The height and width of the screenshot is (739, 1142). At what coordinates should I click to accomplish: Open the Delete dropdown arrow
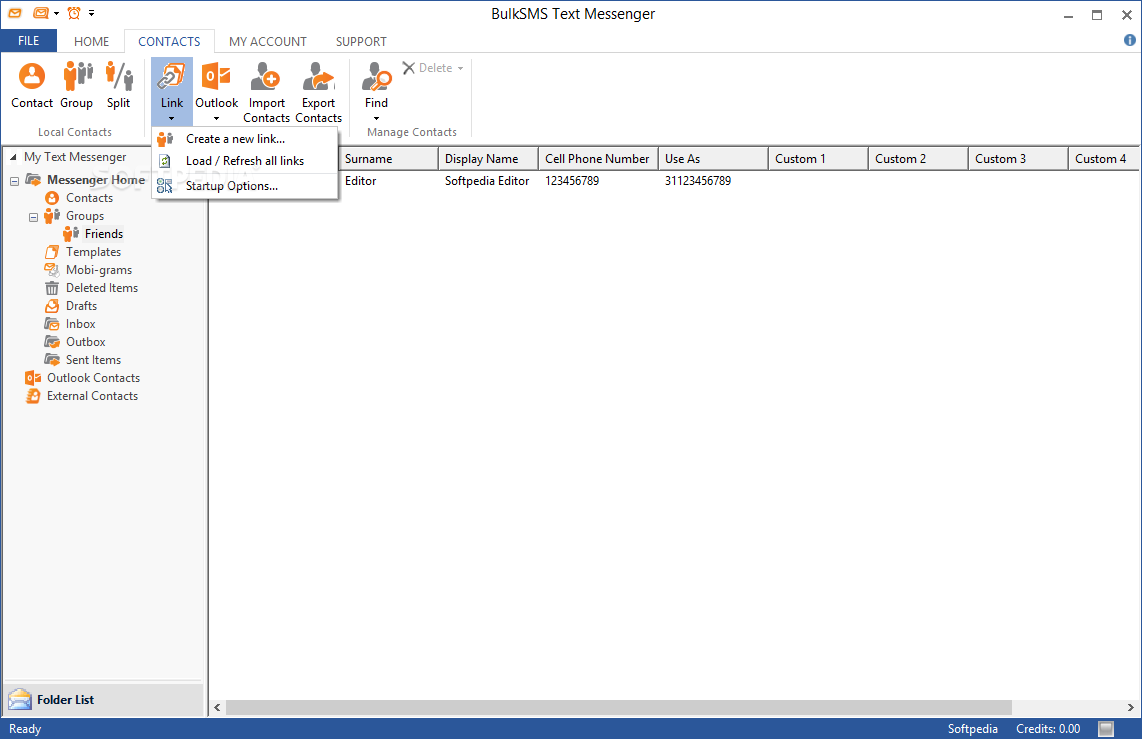pos(460,68)
